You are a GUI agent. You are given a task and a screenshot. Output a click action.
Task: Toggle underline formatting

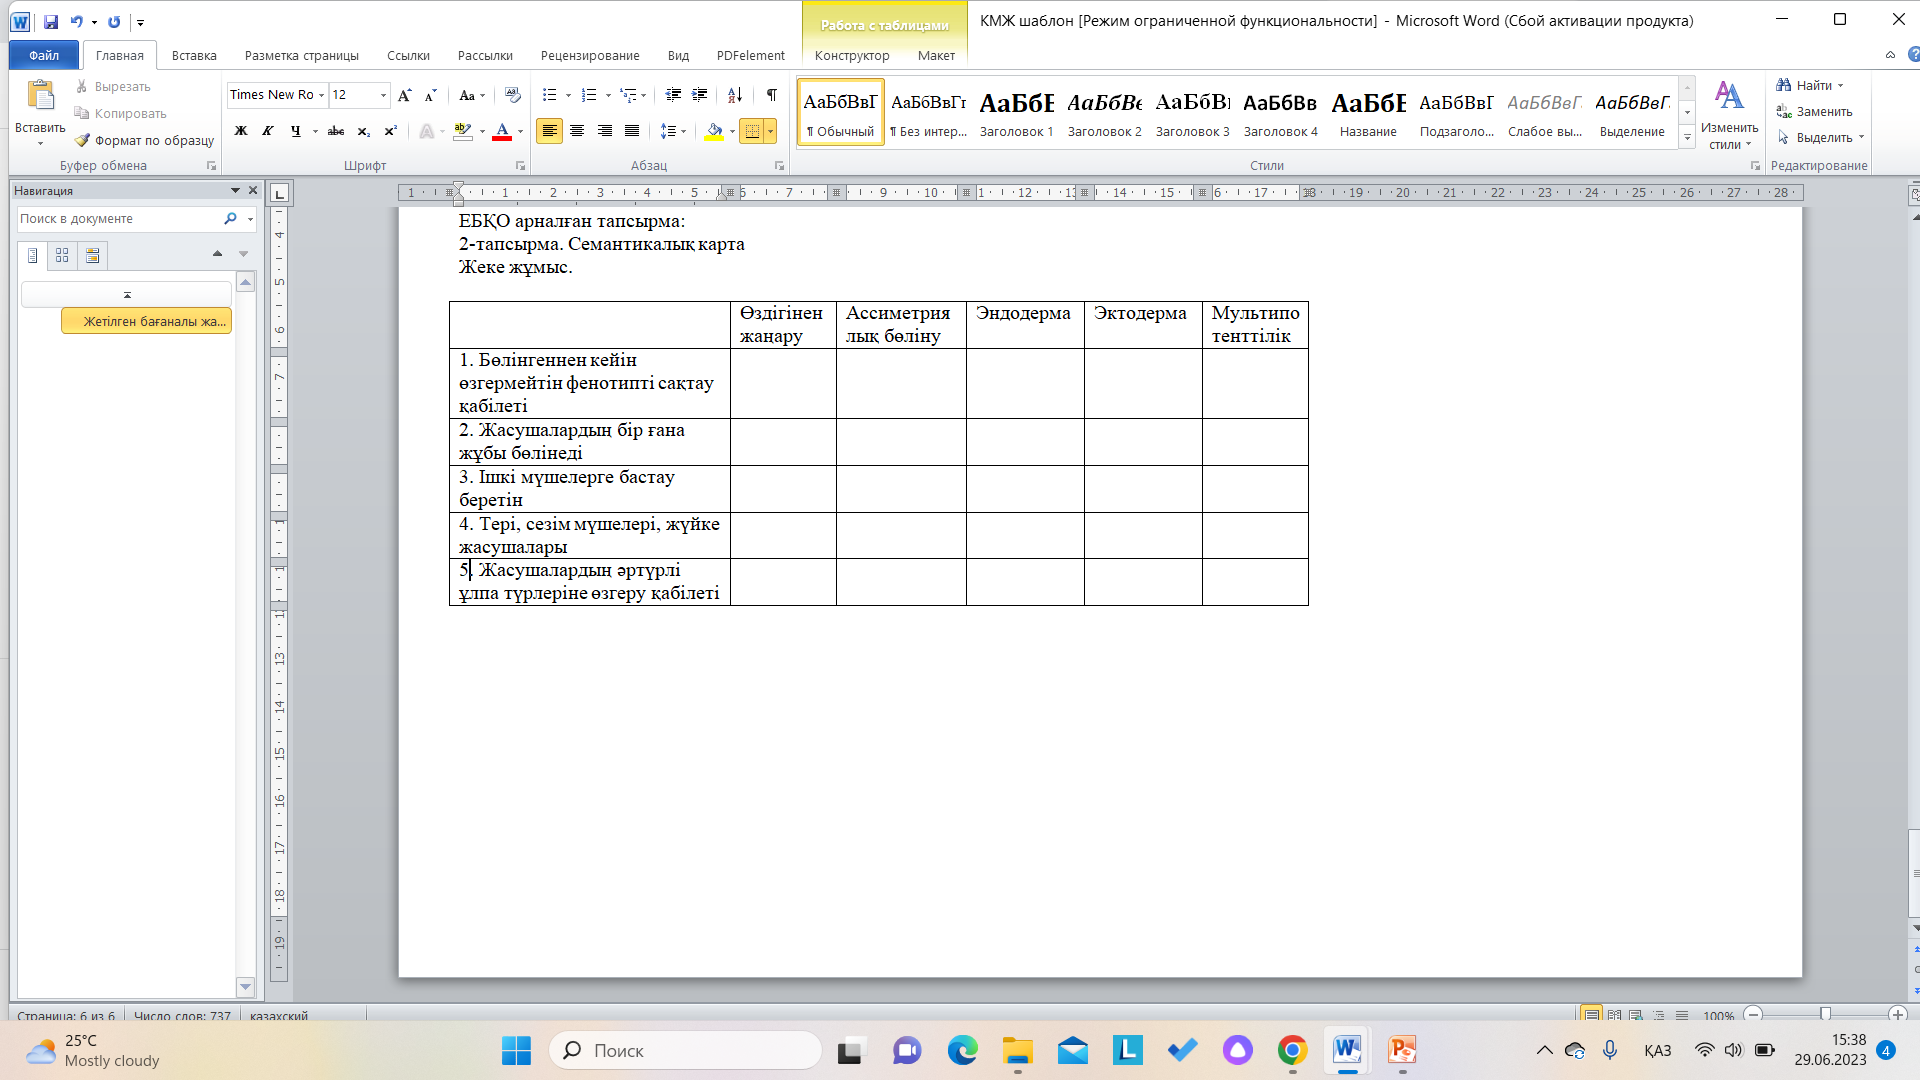coord(295,131)
